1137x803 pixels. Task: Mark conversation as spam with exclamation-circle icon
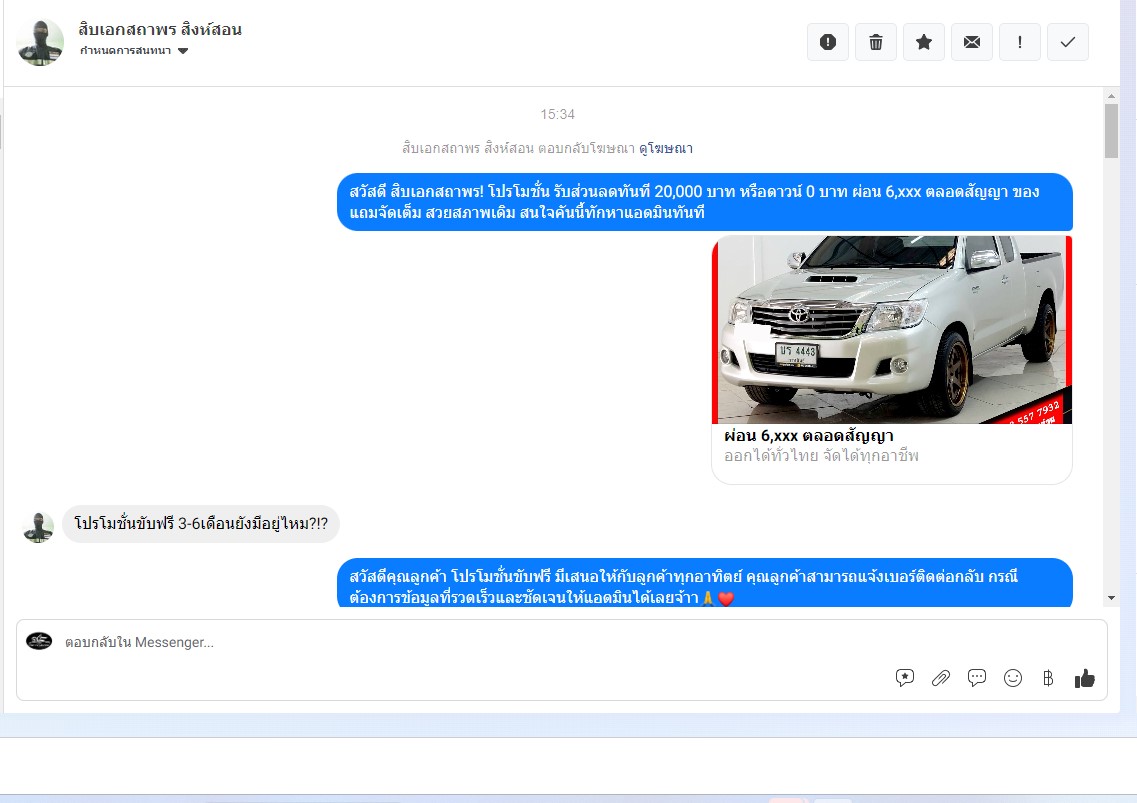827,42
